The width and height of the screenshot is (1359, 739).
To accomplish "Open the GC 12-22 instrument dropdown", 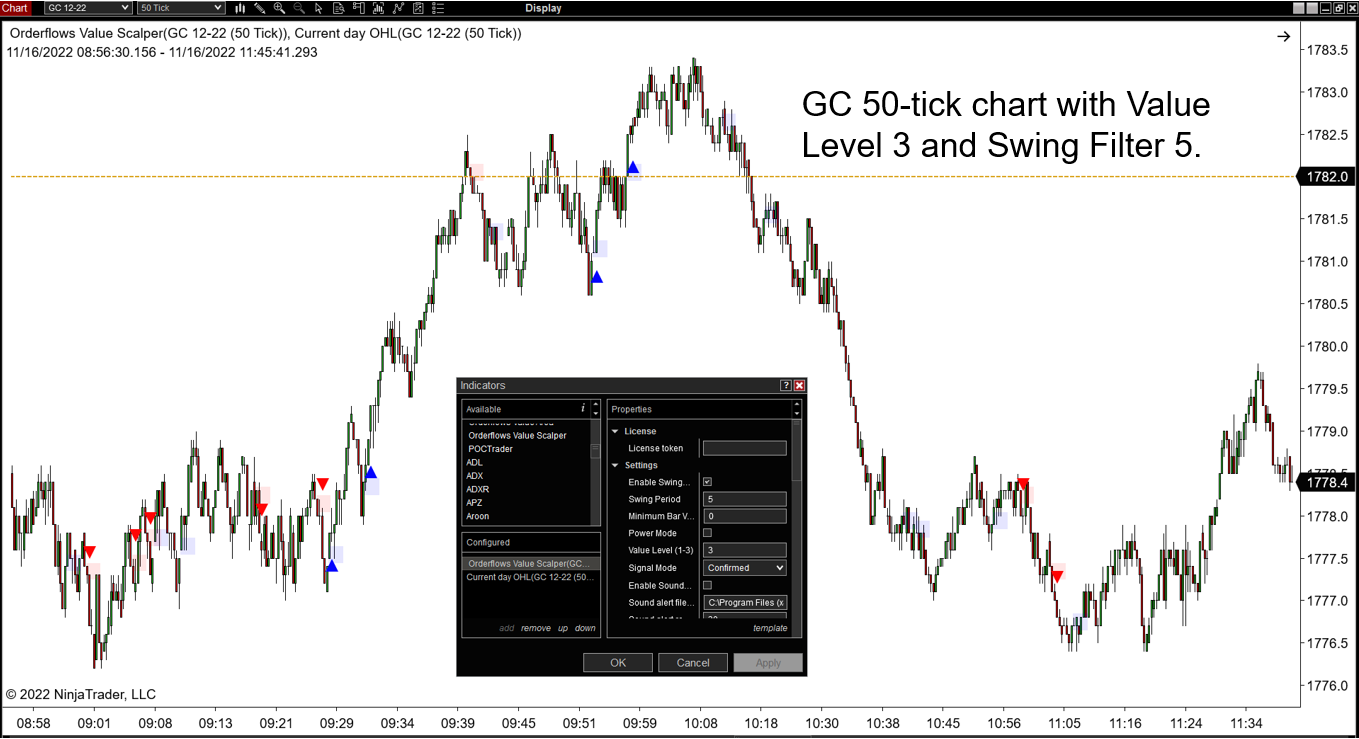I will pyautogui.click(x=88, y=8).
